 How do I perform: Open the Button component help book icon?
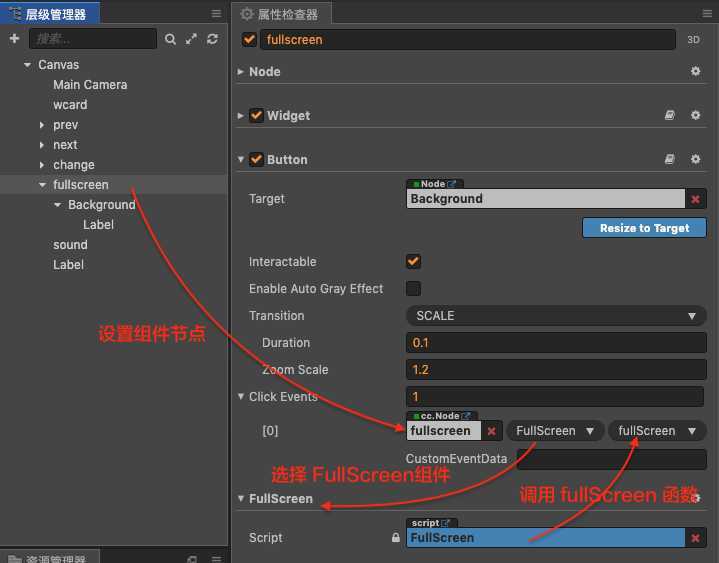tap(670, 159)
